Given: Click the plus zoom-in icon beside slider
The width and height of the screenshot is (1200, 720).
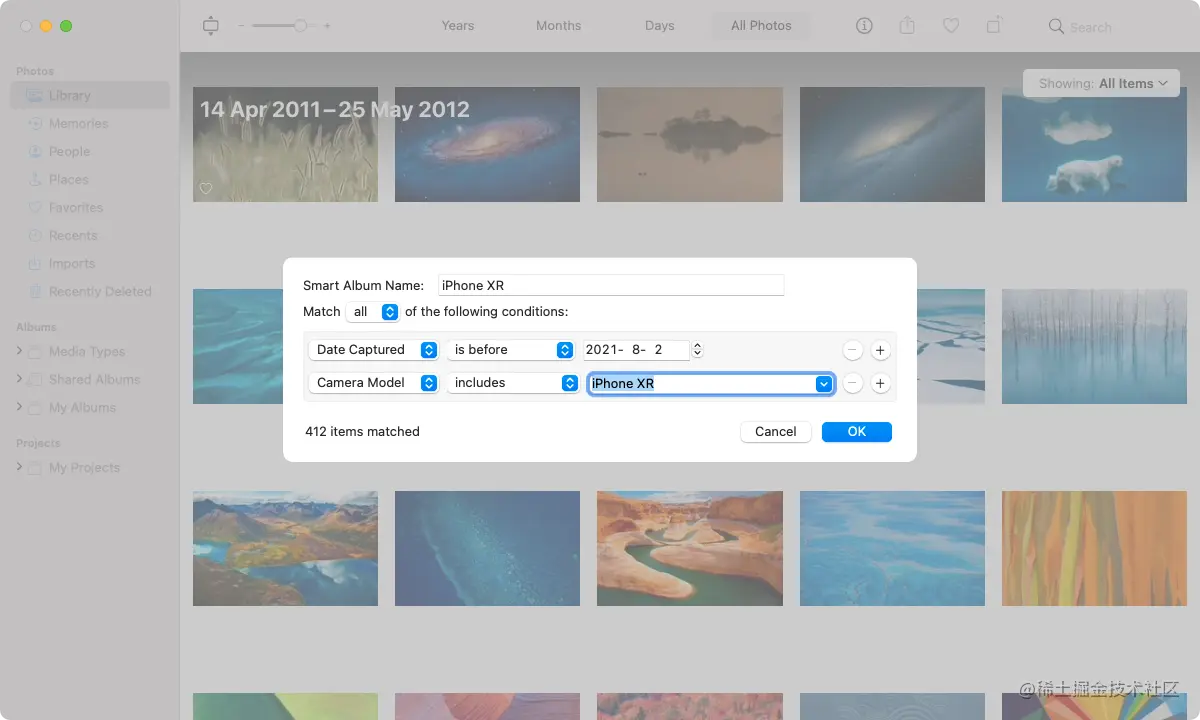Looking at the screenshot, I should click(x=327, y=26).
